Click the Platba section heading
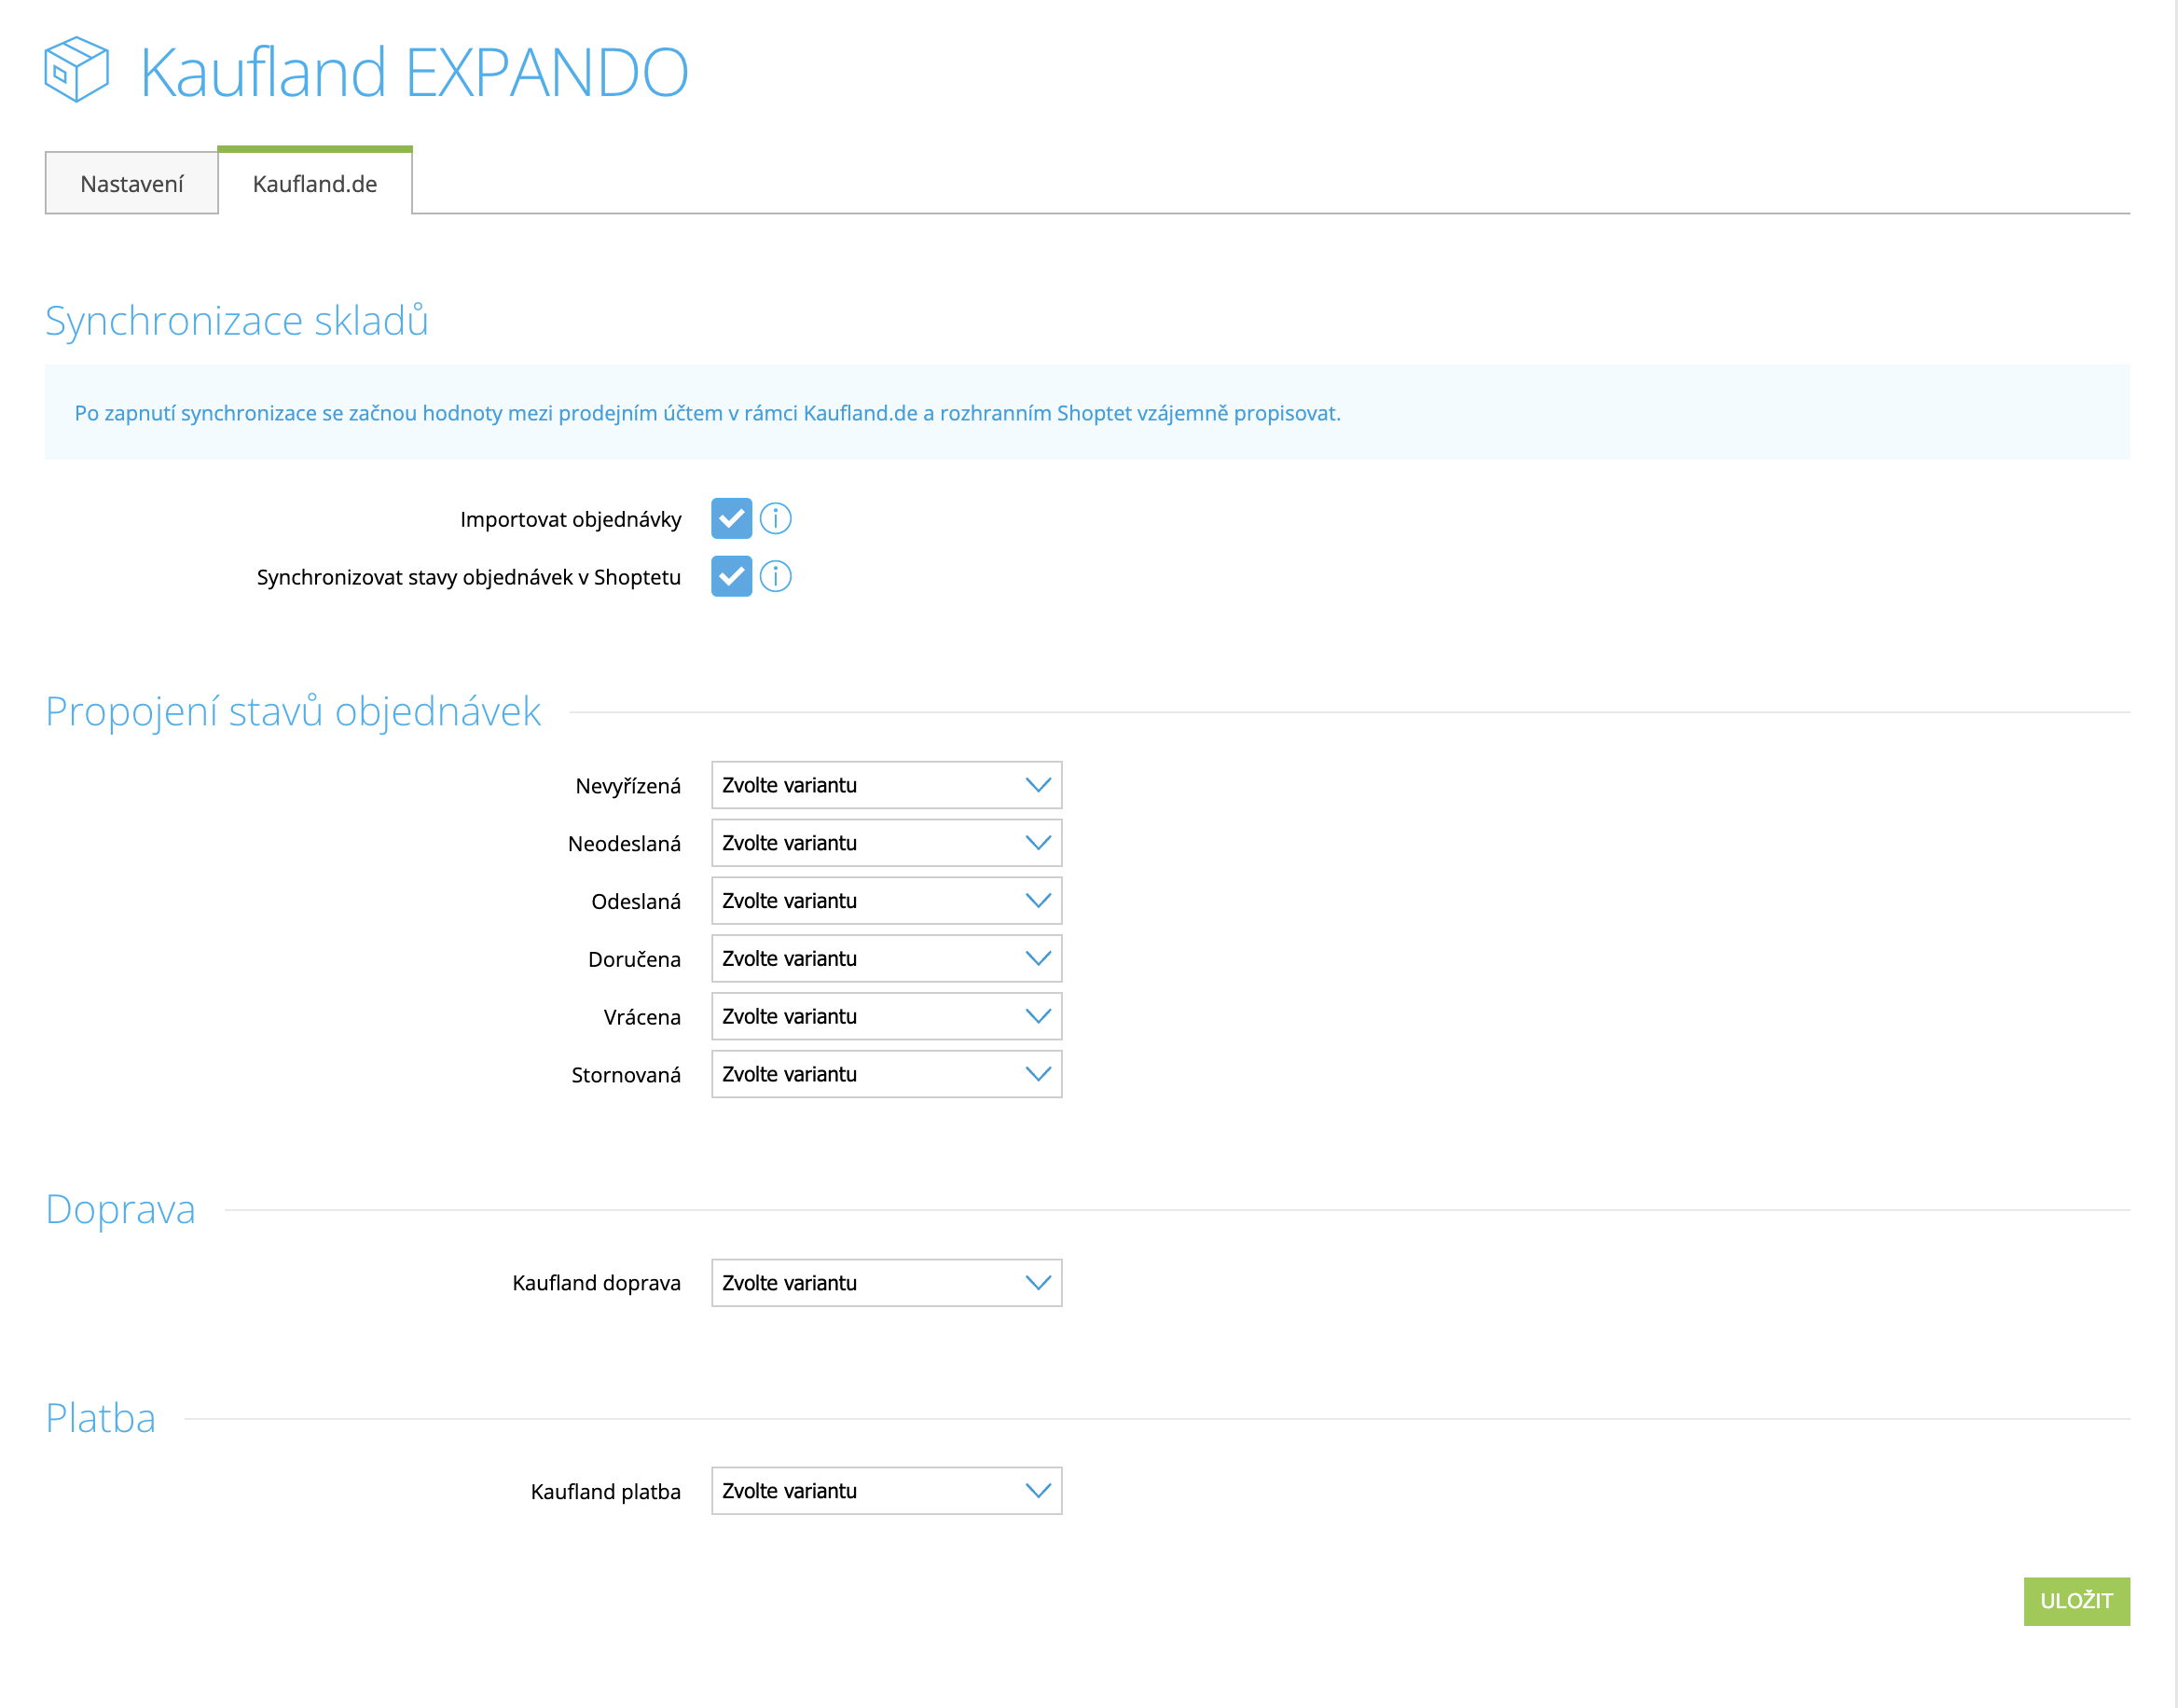The image size is (2178, 1708). click(100, 1418)
